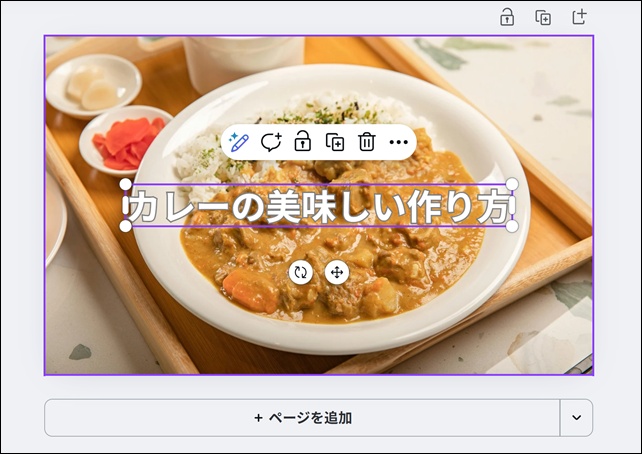The image size is (642, 454).
Task: Delete the selected text with trash icon
Action: pos(367,142)
